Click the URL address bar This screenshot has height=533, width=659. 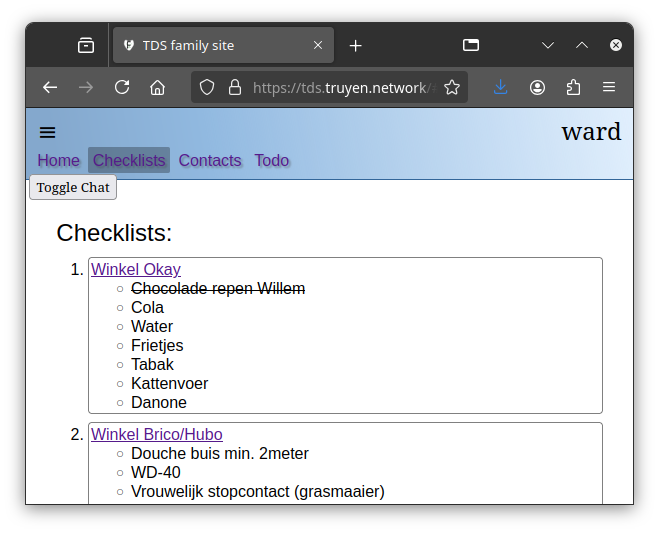[x=340, y=87]
